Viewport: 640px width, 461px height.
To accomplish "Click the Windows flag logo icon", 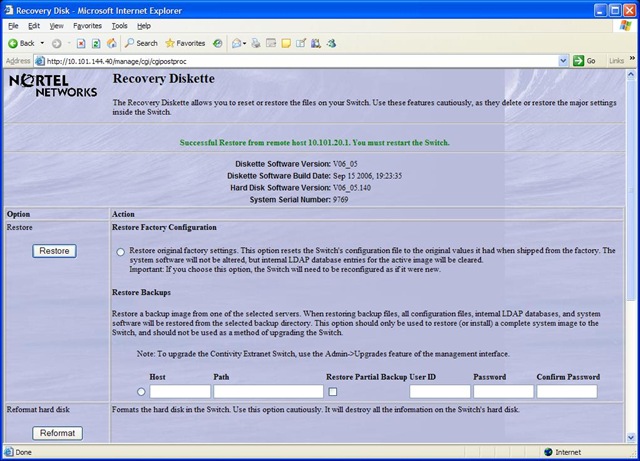I will pos(625,26).
